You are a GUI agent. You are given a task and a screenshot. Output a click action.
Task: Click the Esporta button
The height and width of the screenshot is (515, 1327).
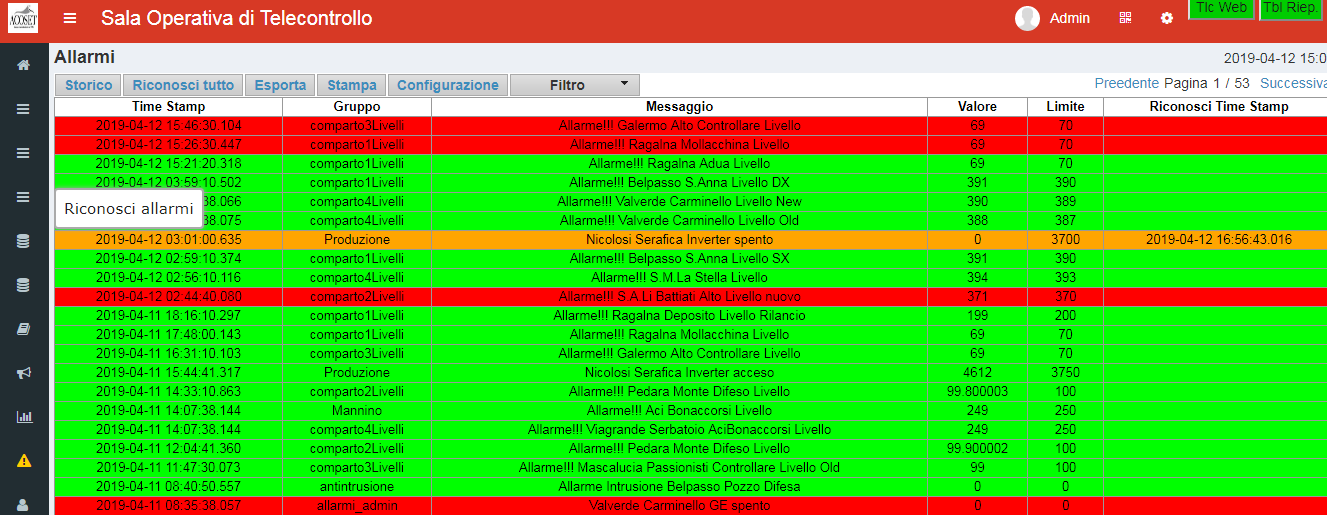(x=280, y=85)
